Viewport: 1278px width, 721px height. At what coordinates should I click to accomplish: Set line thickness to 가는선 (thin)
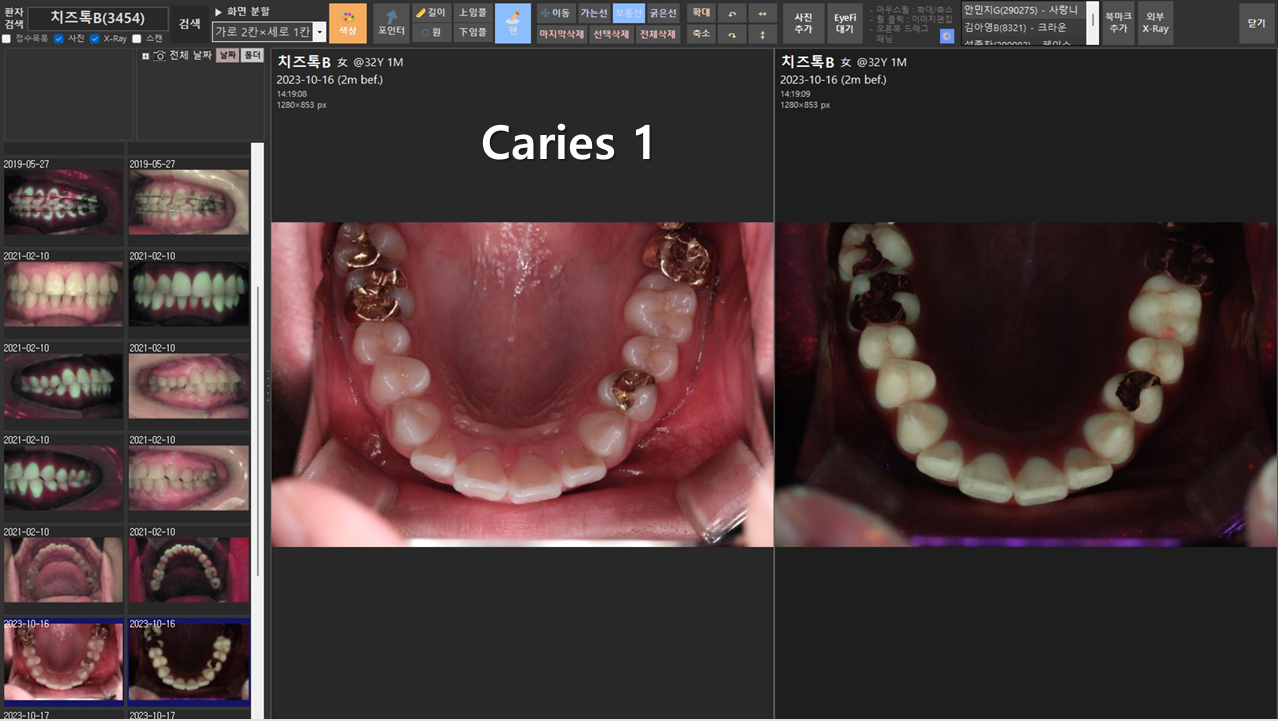coord(594,13)
